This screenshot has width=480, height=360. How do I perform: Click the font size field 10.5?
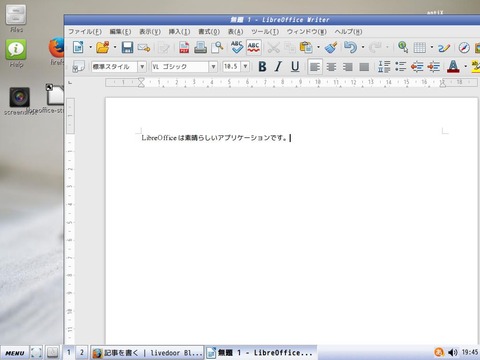click(232, 67)
